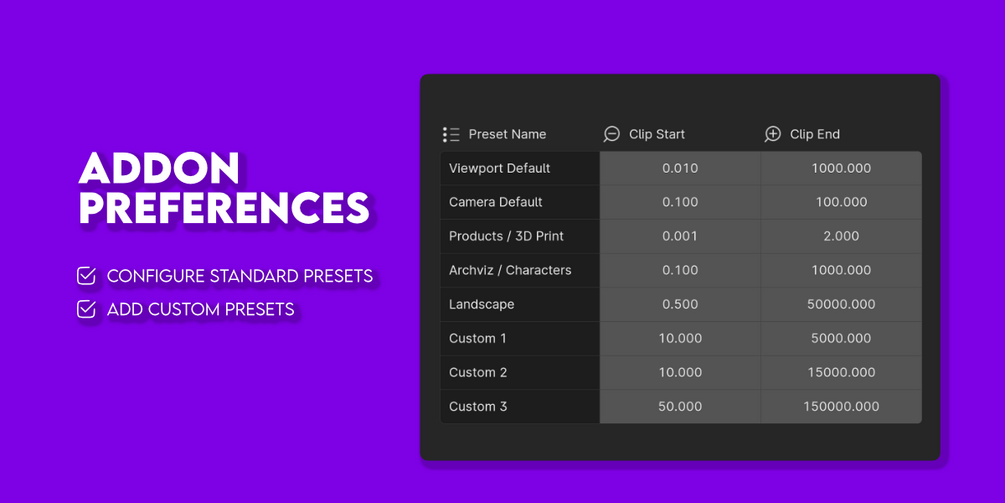Toggle the Configure Standard Presets checkbox
This screenshot has height=503, width=1005.
tap(87, 276)
